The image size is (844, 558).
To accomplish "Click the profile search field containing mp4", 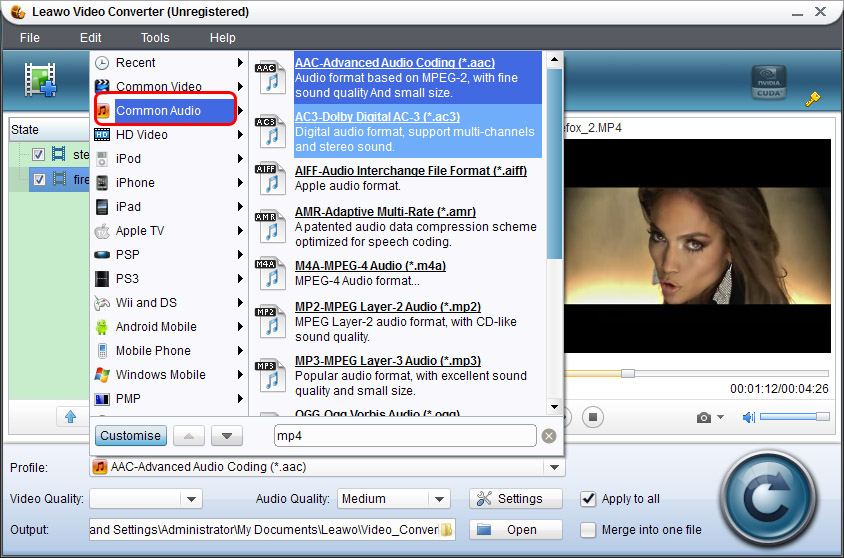I will click(x=405, y=436).
